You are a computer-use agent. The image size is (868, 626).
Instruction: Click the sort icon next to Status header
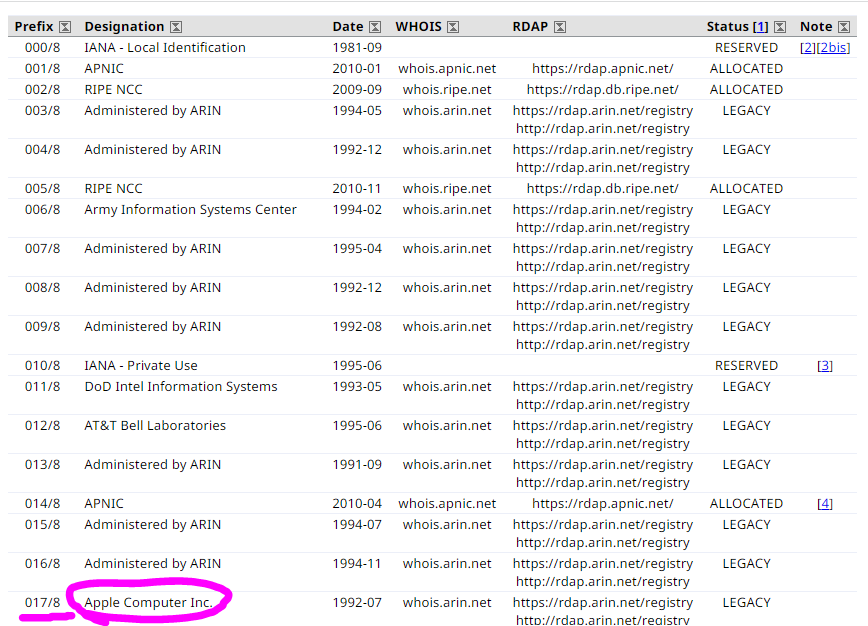point(781,27)
